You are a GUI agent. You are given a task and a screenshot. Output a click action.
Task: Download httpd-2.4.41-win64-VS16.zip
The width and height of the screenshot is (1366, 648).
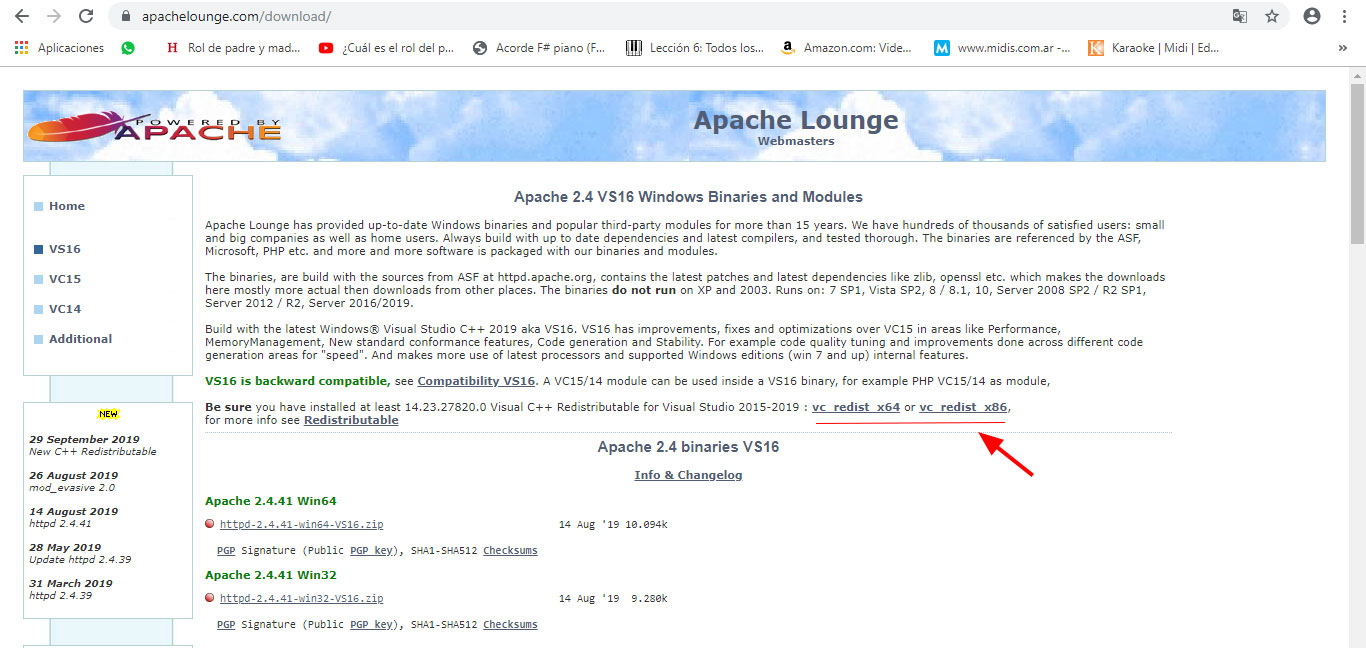point(301,524)
